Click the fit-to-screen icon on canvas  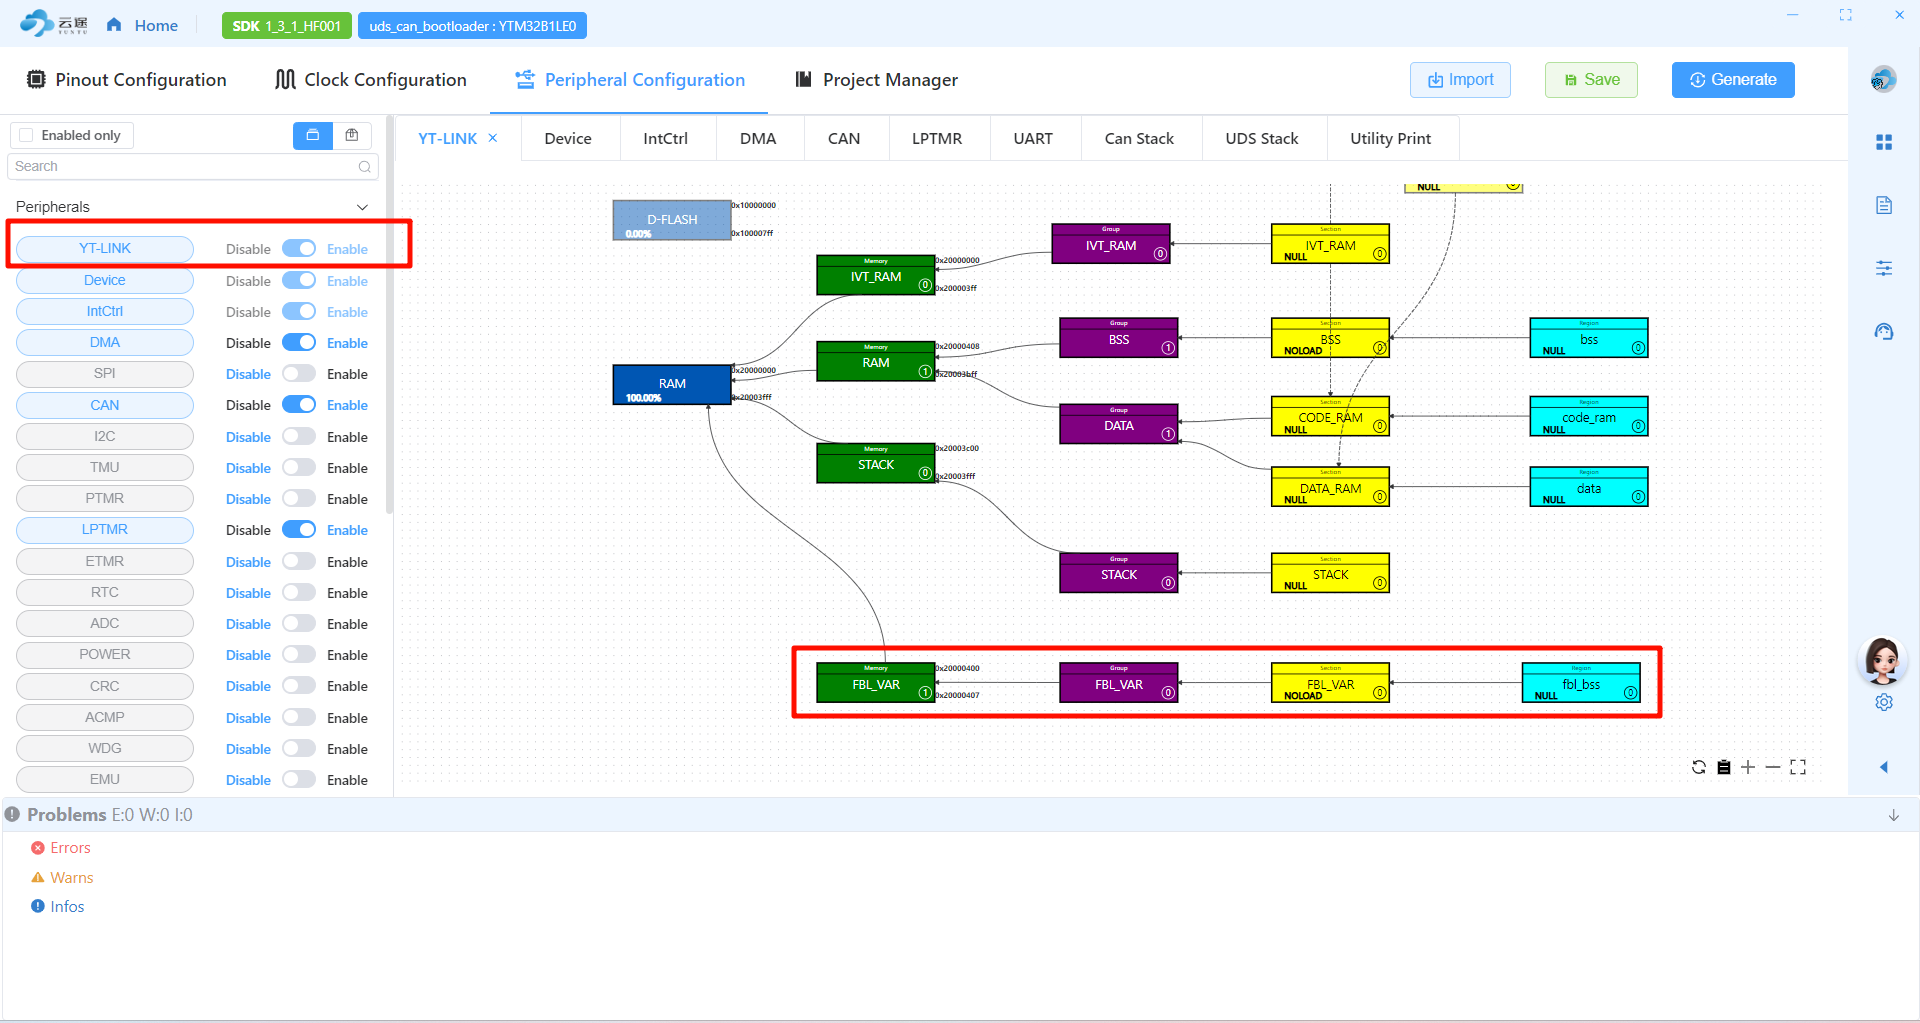tap(1798, 767)
